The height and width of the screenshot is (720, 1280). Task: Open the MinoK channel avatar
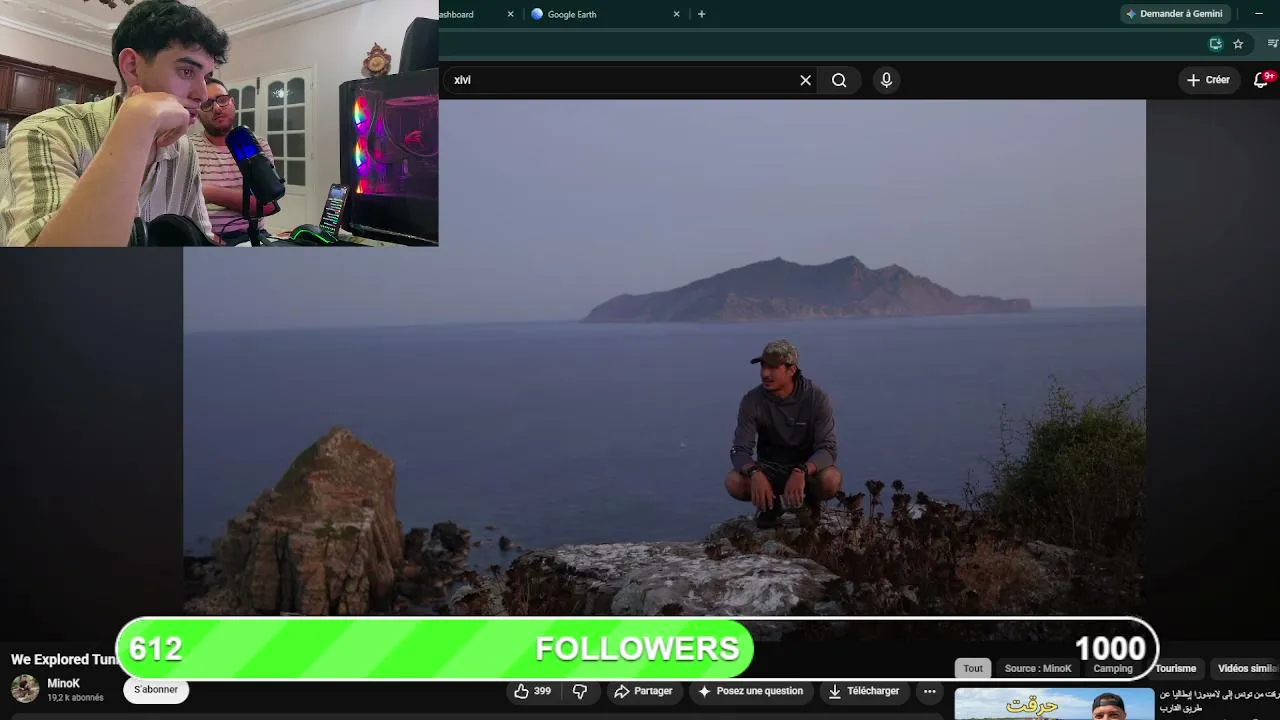25,689
